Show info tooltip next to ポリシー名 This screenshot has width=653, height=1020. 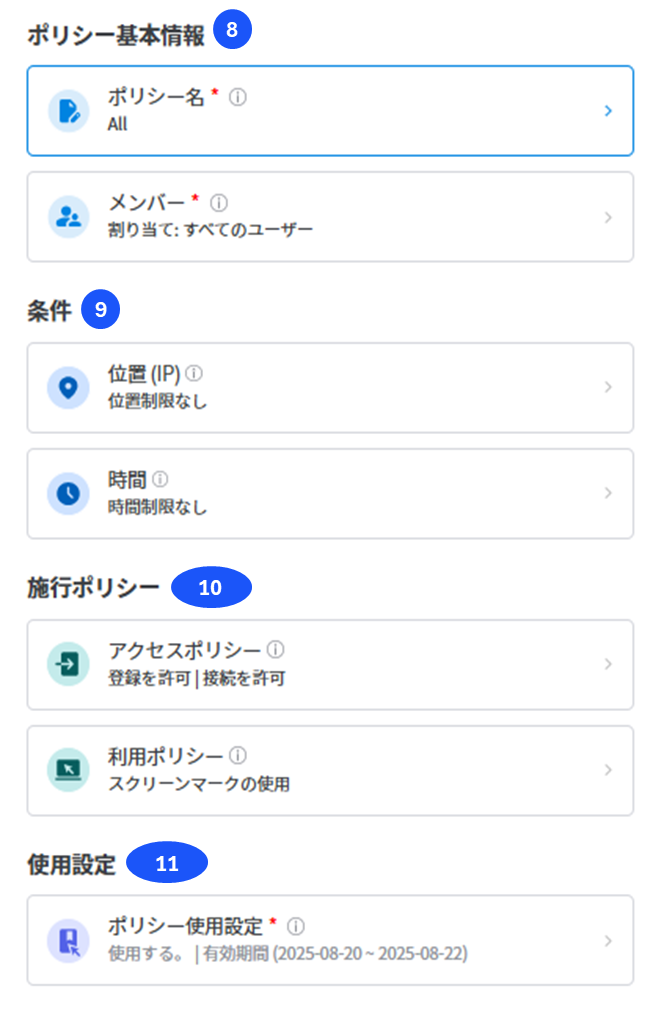(x=238, y=98)
